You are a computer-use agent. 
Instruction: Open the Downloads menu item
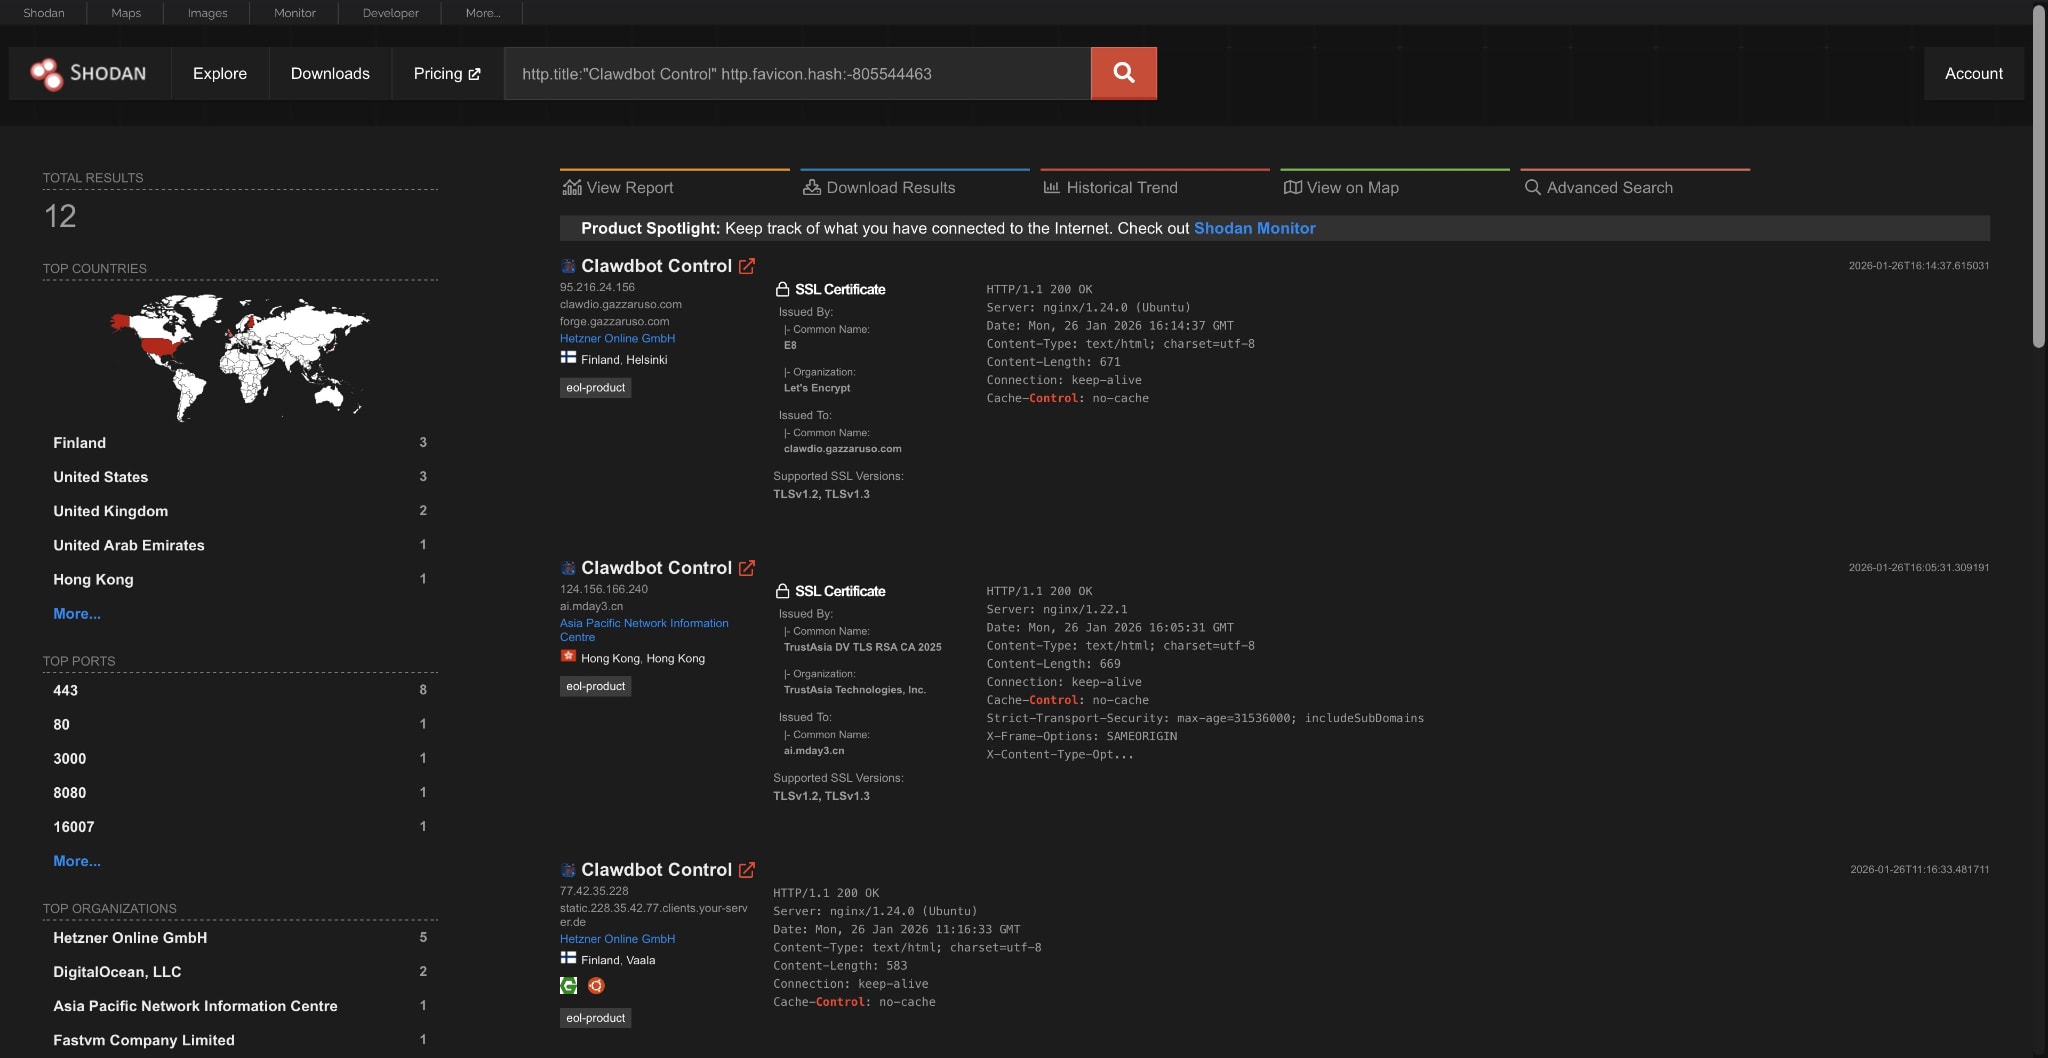(330, 73)
